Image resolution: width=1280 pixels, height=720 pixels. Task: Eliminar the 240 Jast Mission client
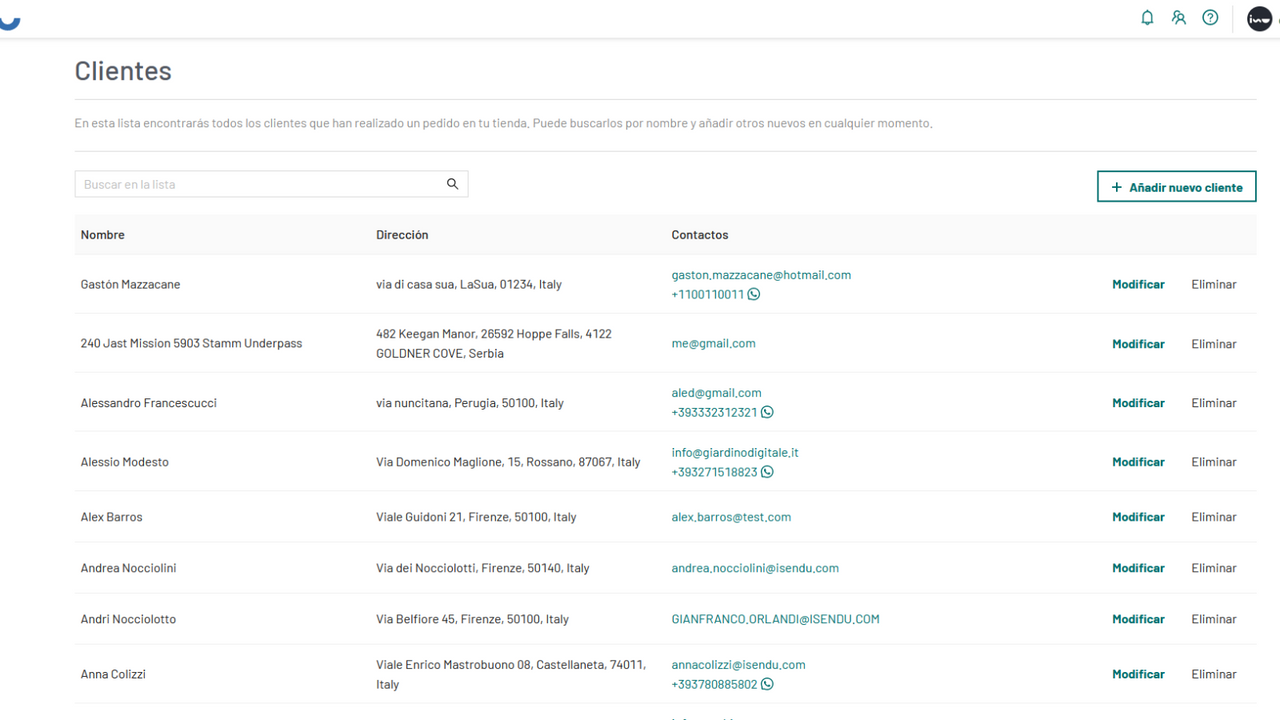(x=1214, y=344)
